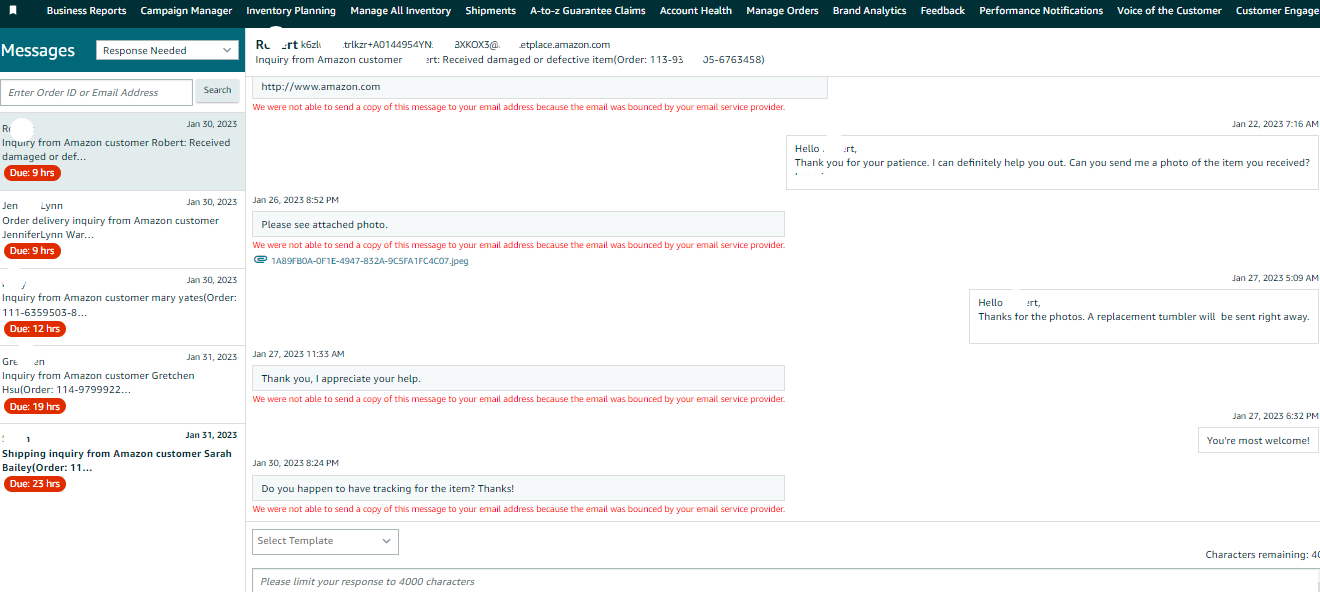
Task: Expand the Response Needed filter dropdown
Action: 167,50
